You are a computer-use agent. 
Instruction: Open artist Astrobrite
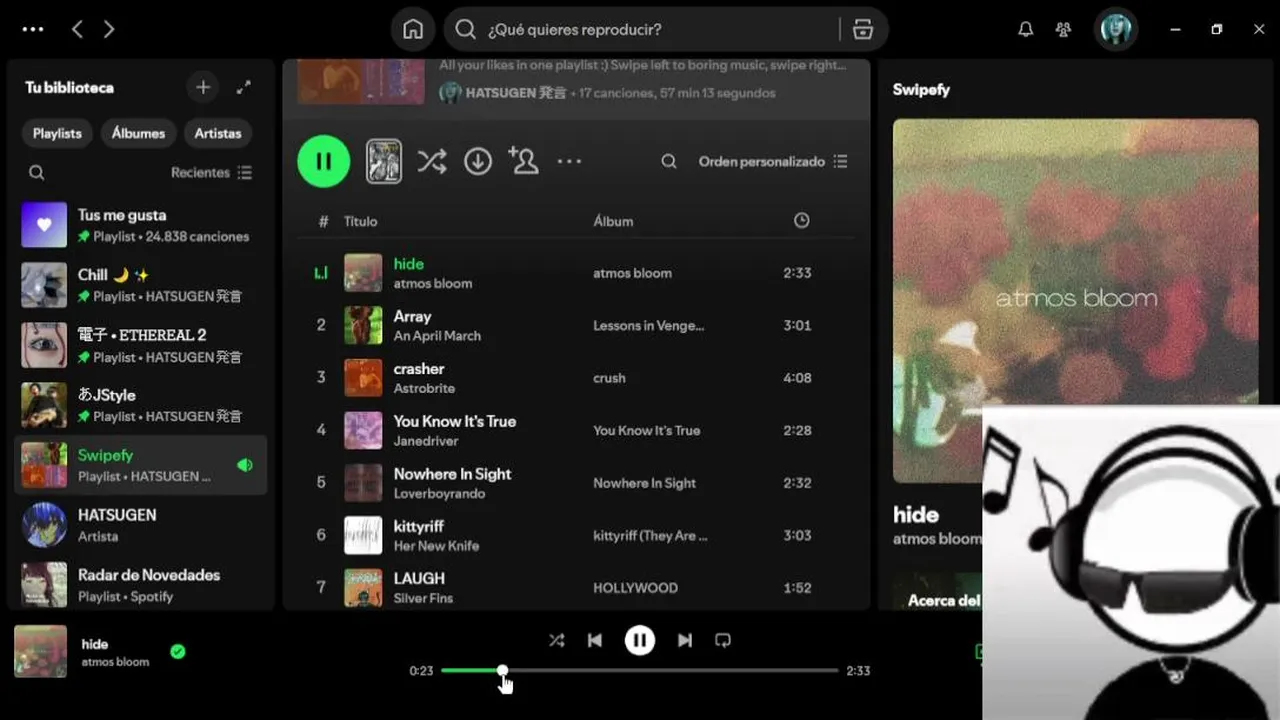pos(424,388)
